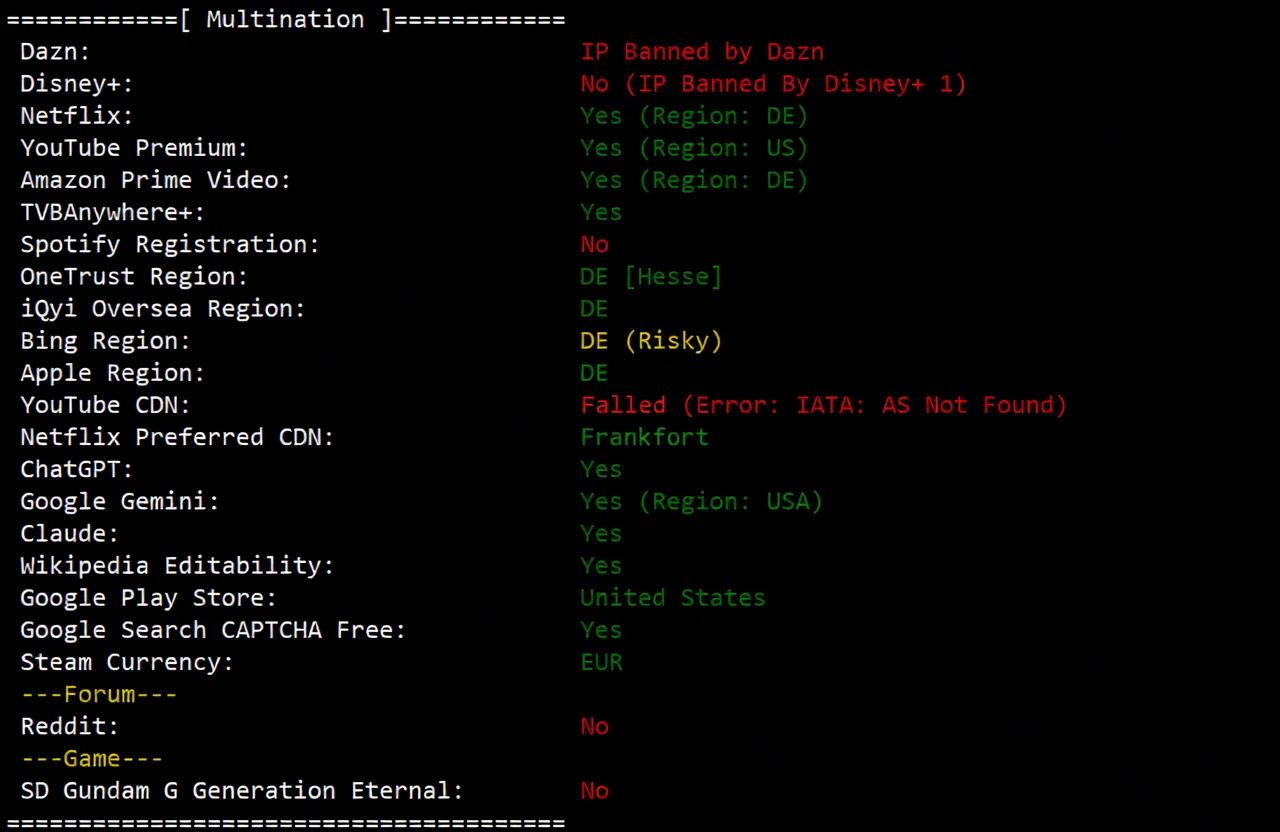Click "No" result for SD Gundam G Generation
Viewport: 1280px width, 832px height.
pos(595,790)
